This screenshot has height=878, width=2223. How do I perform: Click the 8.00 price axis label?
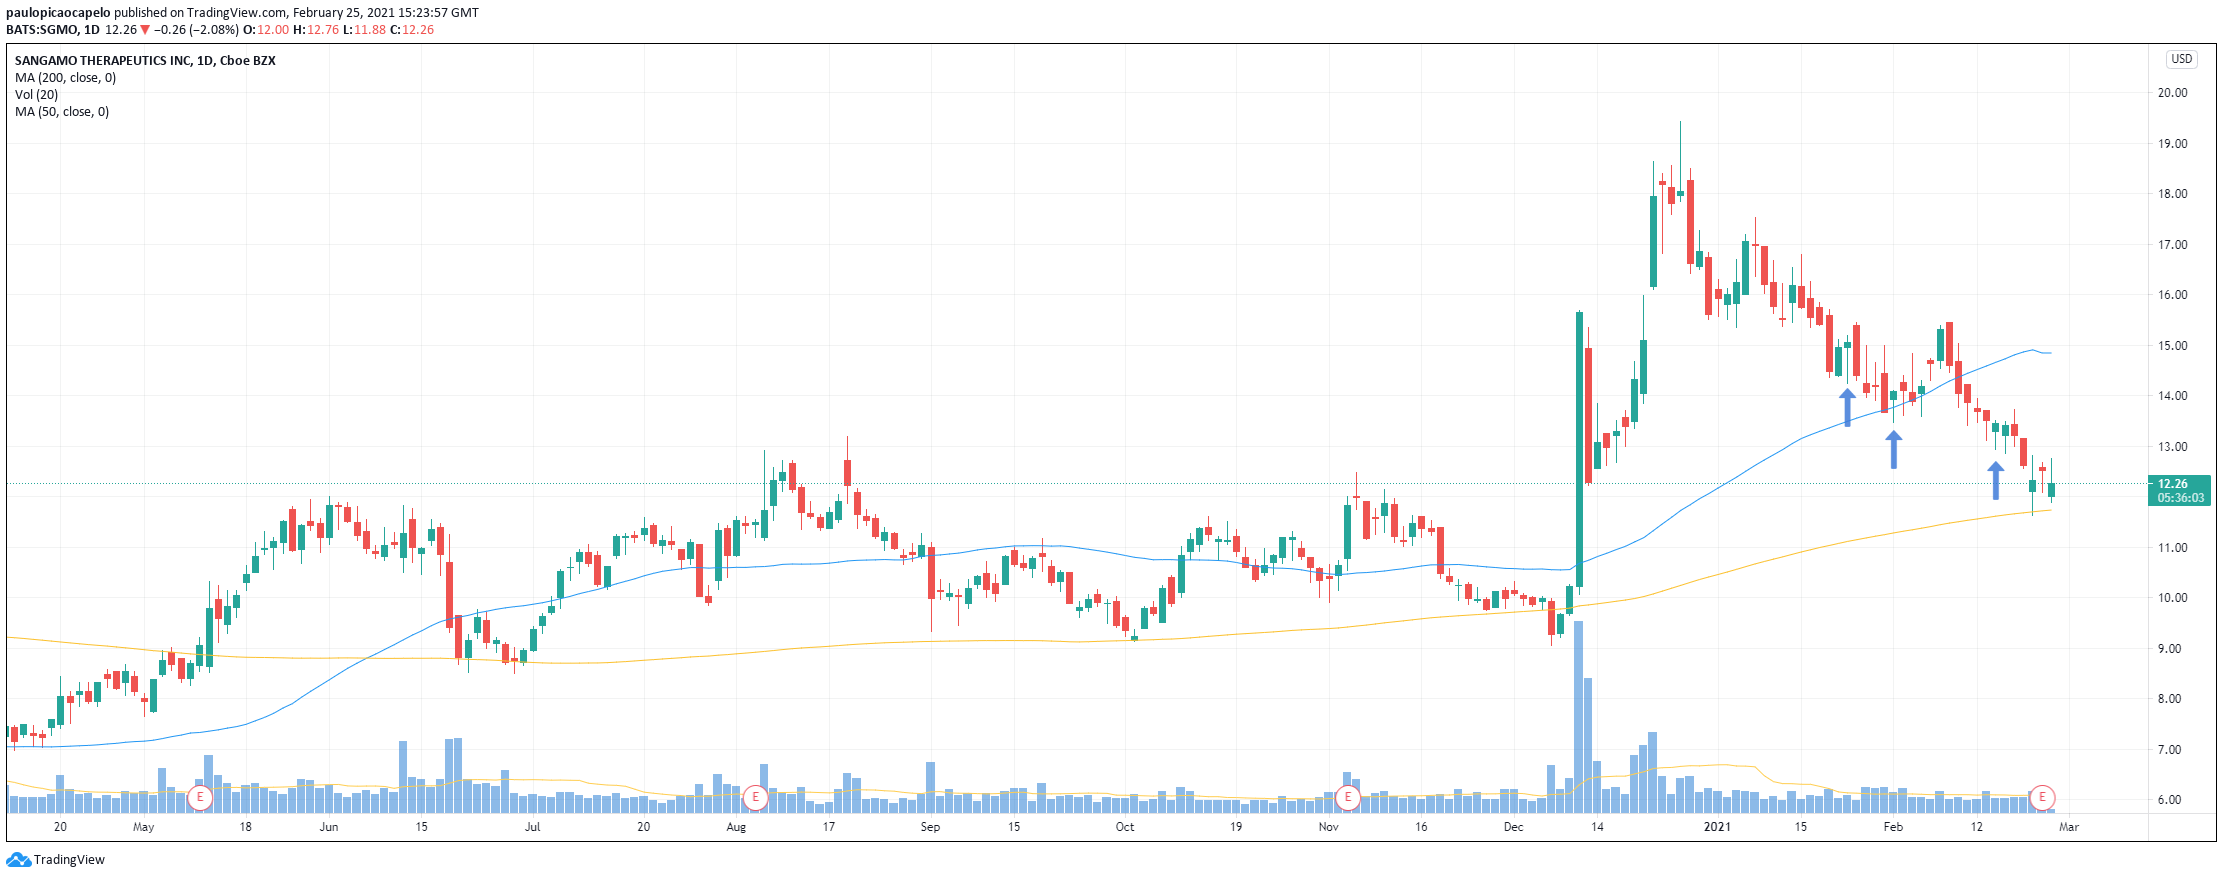tap(2172, 699)
